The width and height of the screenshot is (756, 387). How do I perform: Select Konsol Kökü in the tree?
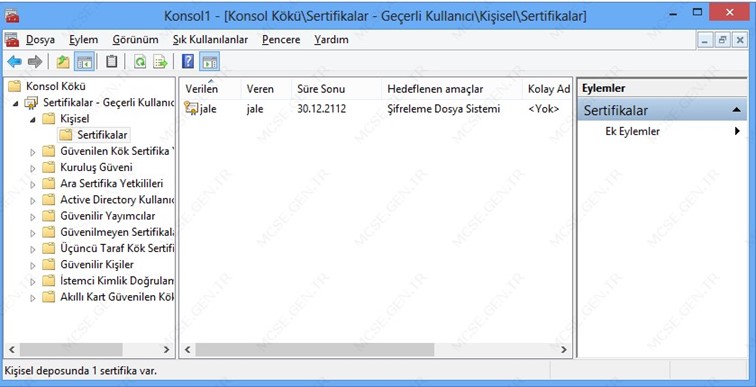click(55, 86)
